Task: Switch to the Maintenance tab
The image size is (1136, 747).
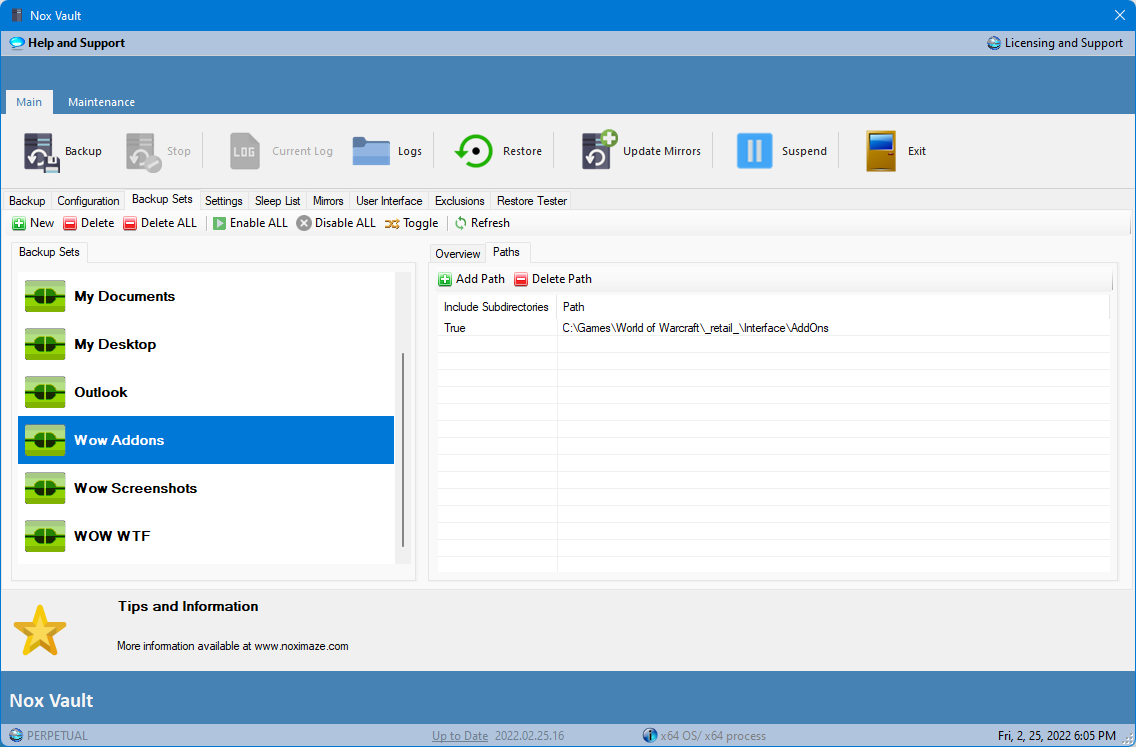Action: click(x=101, y=102)
